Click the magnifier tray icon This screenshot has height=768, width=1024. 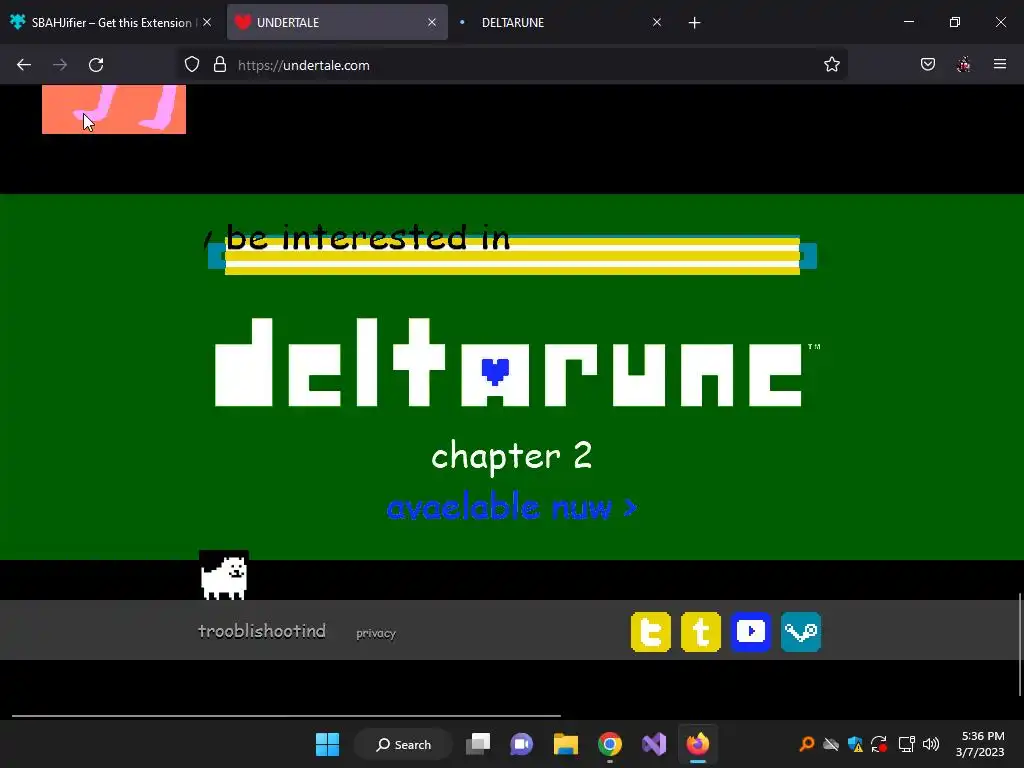[x=807, y=744]
